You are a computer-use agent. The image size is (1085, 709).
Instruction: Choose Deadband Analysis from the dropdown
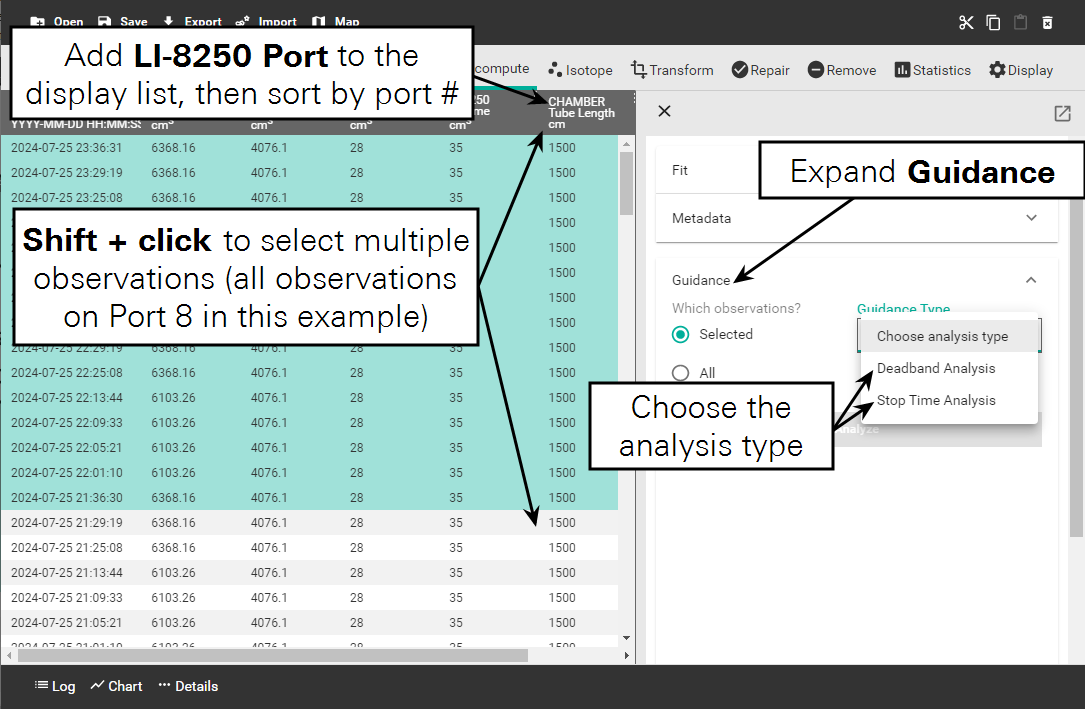936,368
